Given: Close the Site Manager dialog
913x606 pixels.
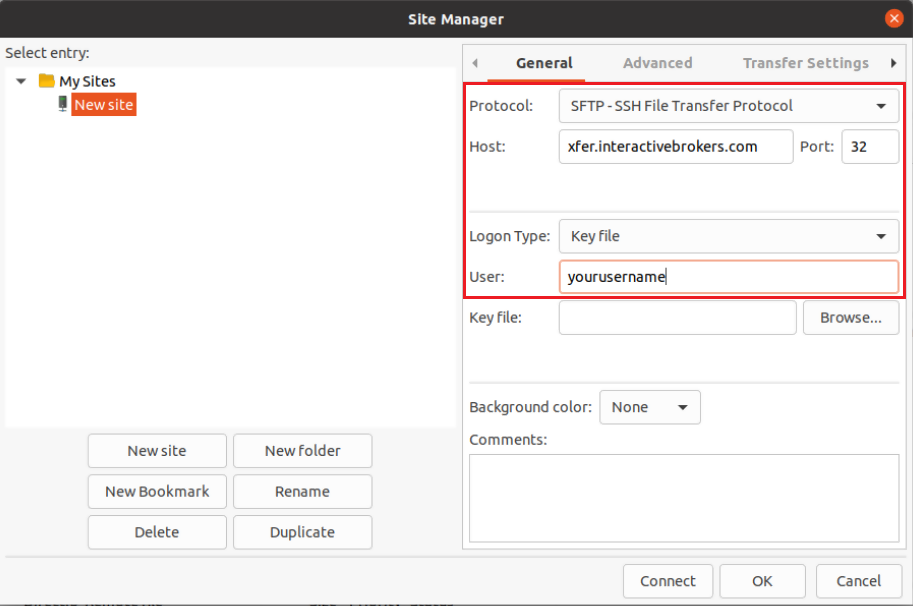Looking at the screenshot, I should point(894,19).
